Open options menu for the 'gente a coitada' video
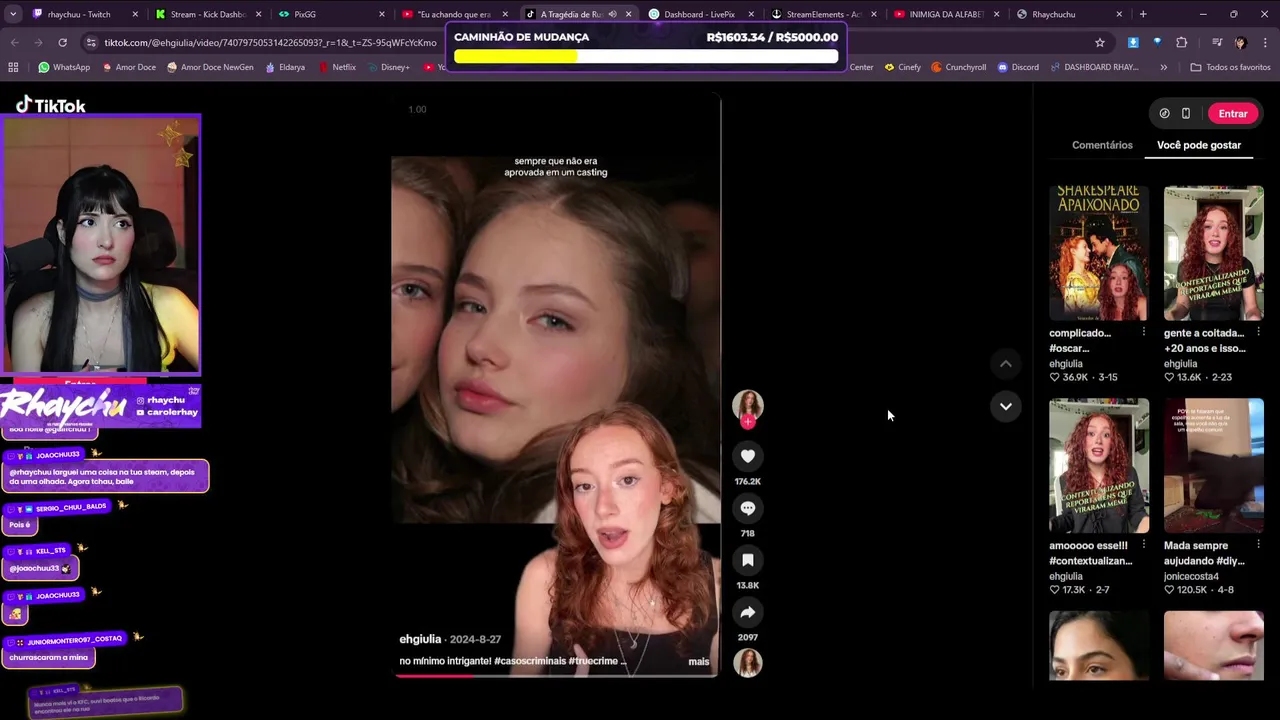The image size is (1280, 720). click(1258, 332)
